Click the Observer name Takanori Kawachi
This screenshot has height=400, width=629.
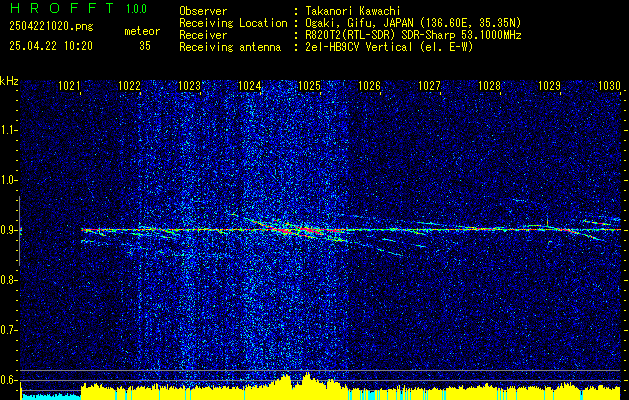(353, 11)
